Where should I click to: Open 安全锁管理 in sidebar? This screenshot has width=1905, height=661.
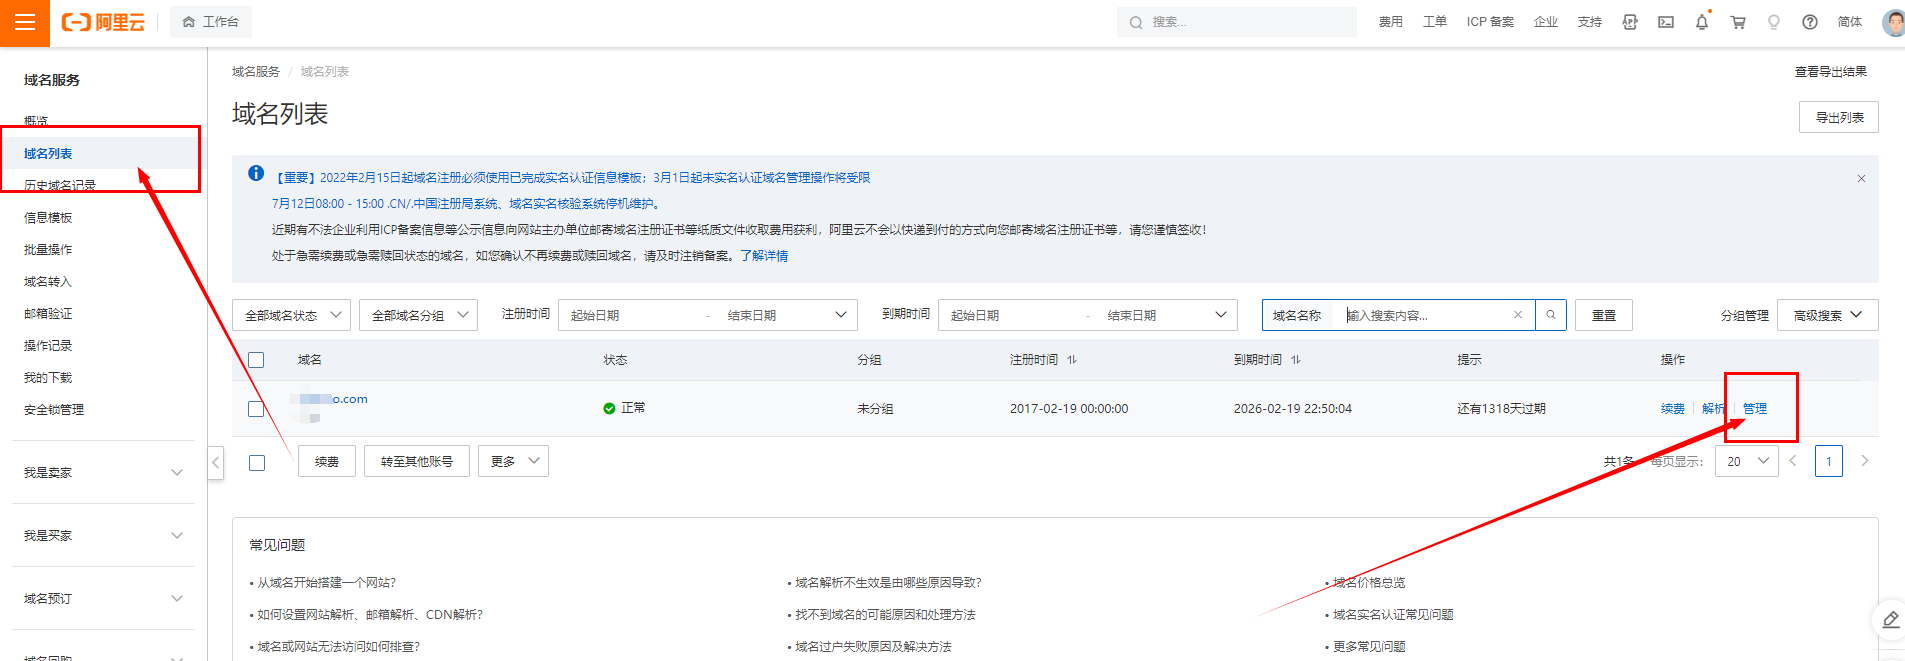point(54,409)
